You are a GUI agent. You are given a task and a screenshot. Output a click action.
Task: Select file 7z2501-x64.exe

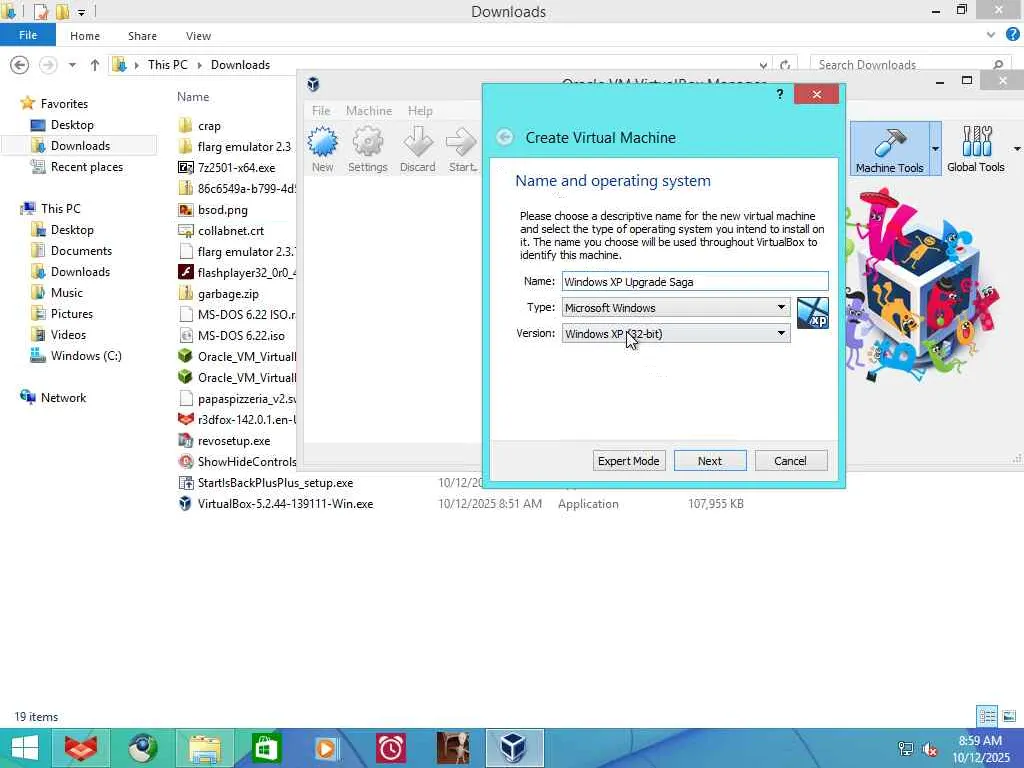tap(236, 167)
